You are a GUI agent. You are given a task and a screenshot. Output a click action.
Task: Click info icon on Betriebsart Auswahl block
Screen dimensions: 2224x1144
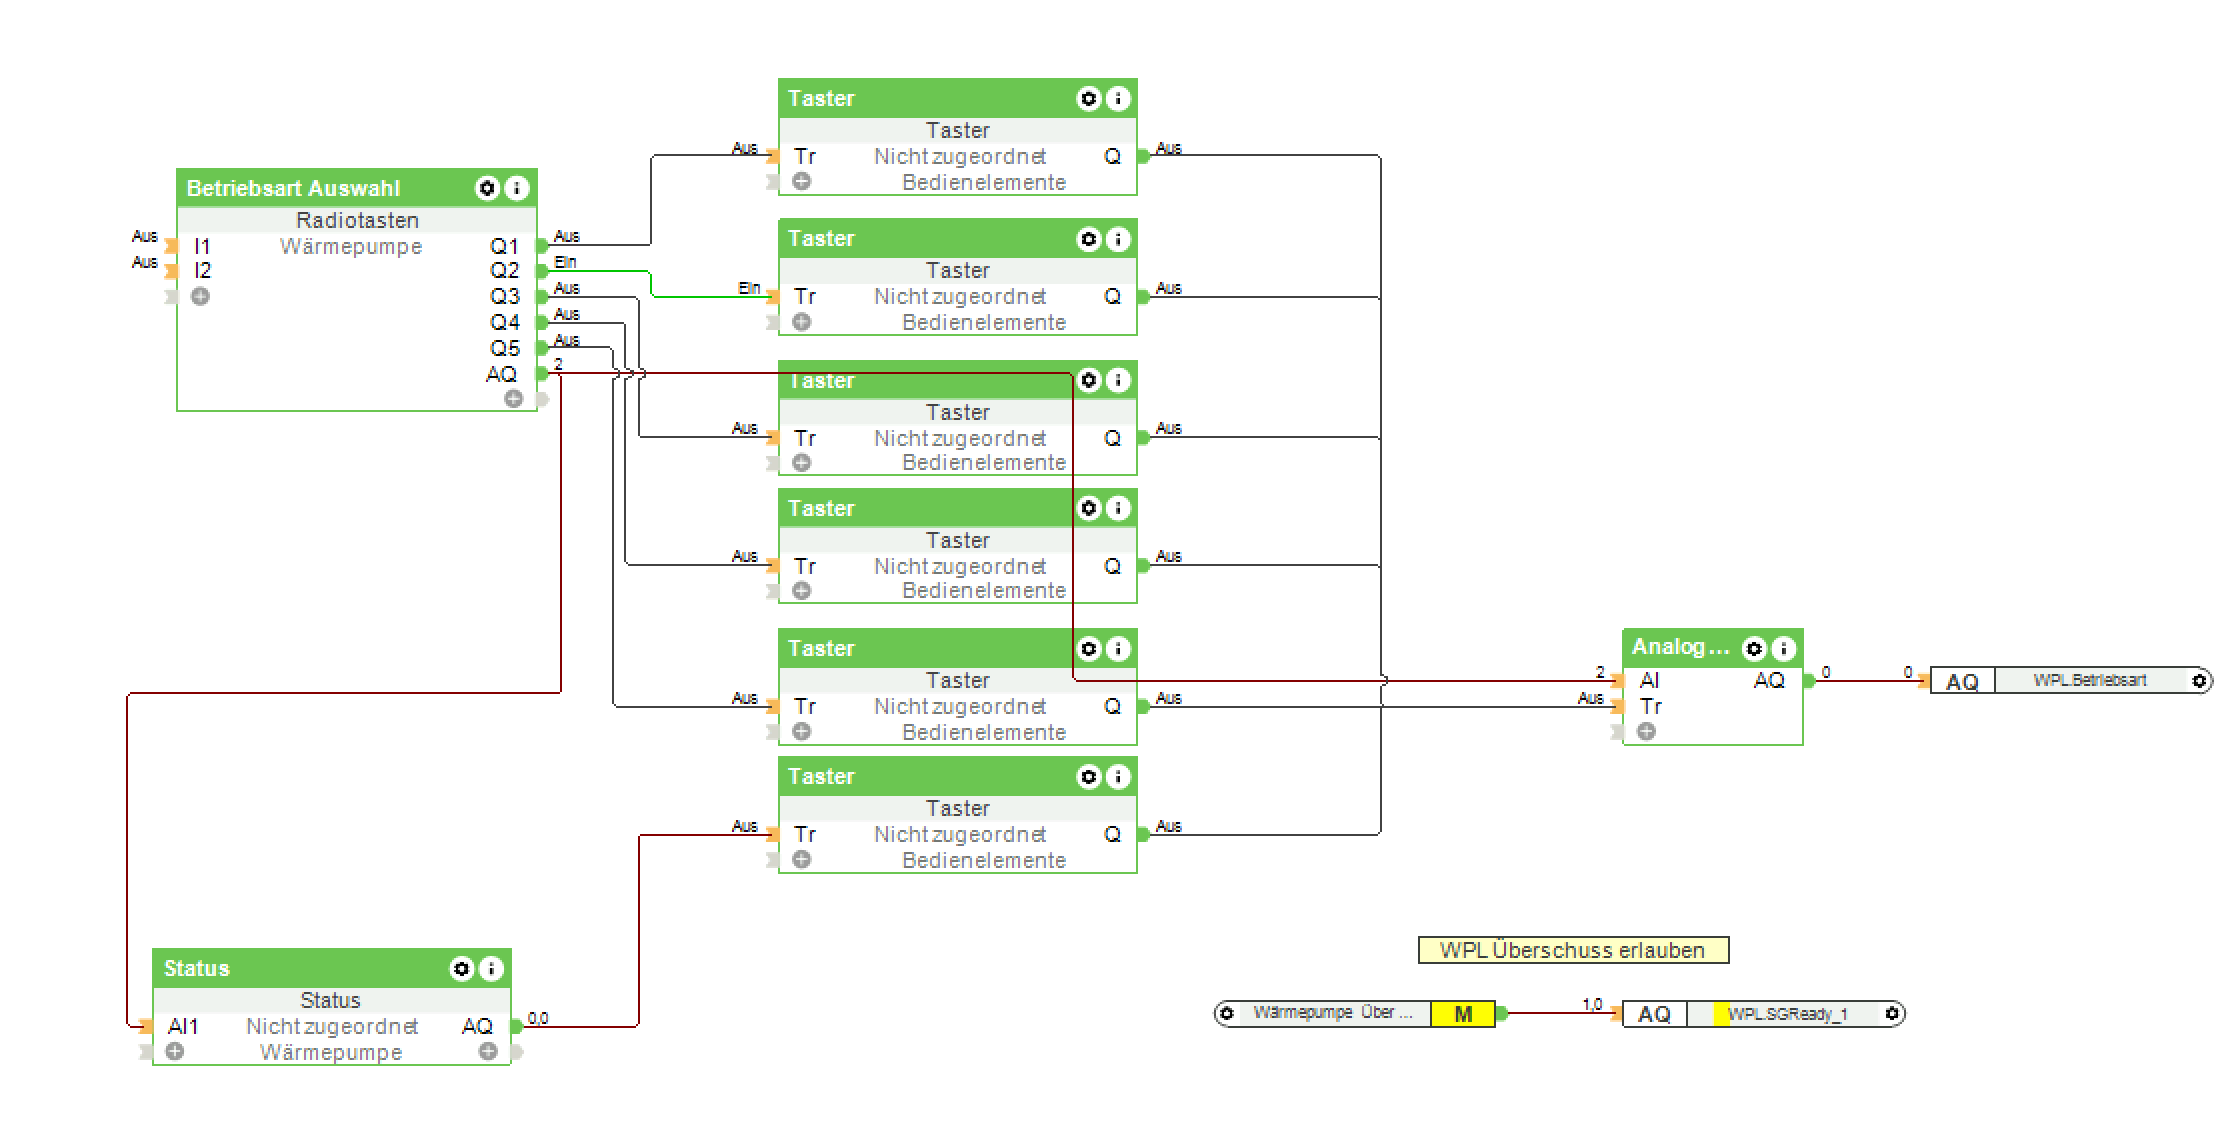tap(517, 188)
